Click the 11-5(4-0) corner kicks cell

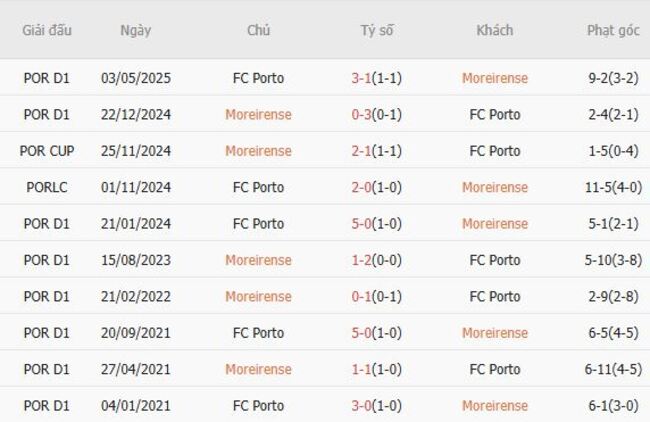point(613,187)
